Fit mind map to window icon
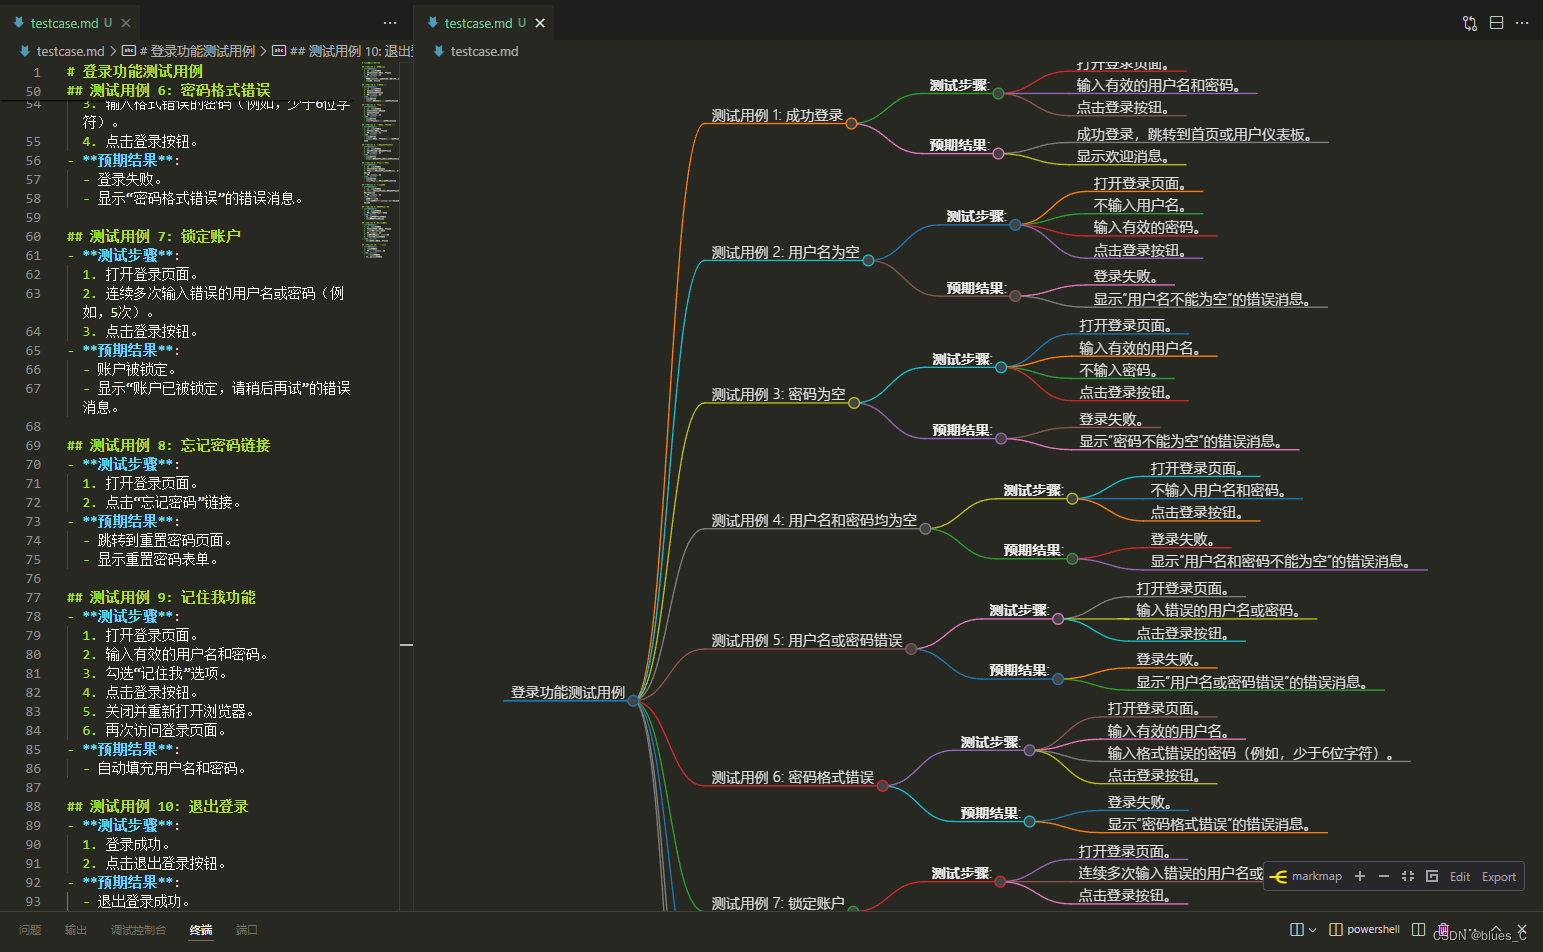This screenshot has height=952, width=1543. [1407, 876]
